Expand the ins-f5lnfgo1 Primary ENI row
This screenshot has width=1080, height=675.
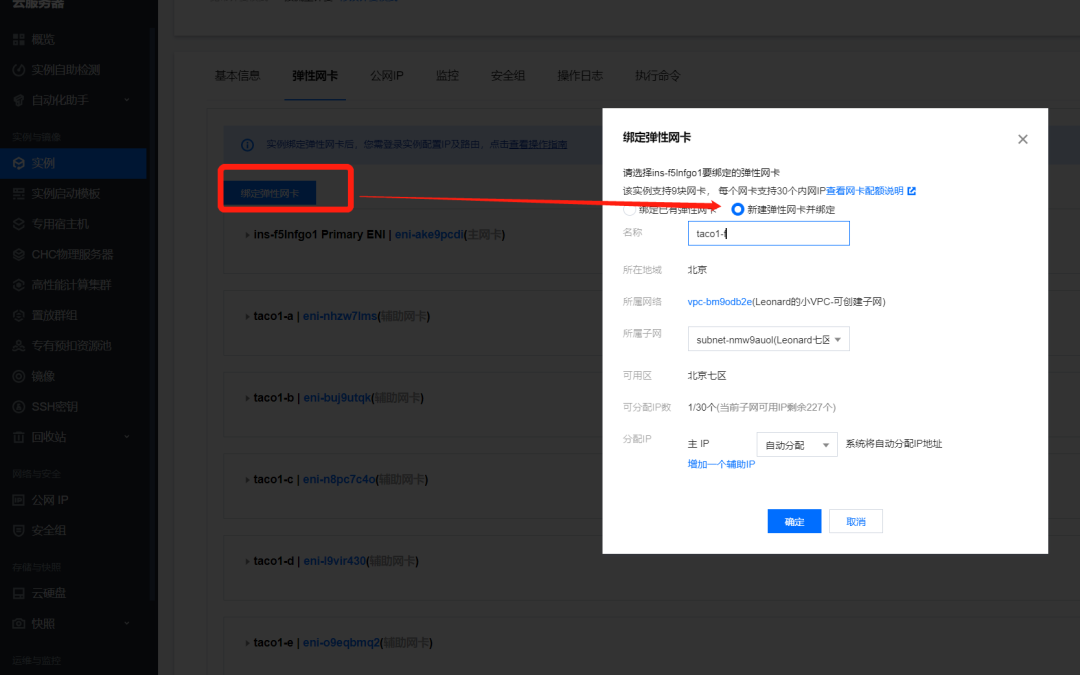click(247, 235)
